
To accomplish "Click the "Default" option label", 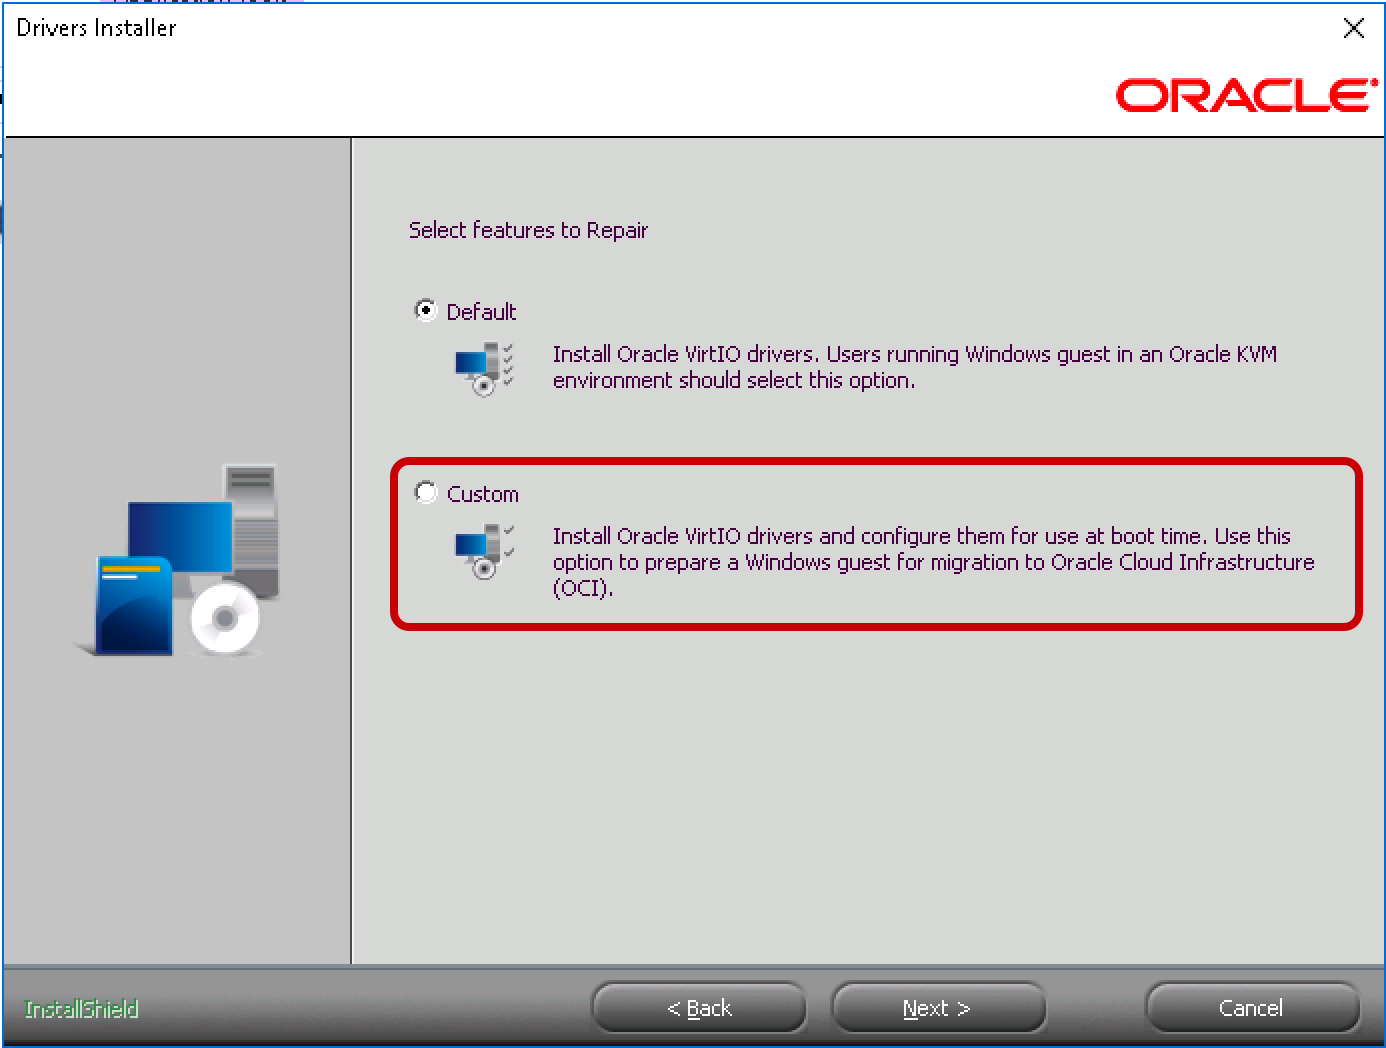I will 481,312.
